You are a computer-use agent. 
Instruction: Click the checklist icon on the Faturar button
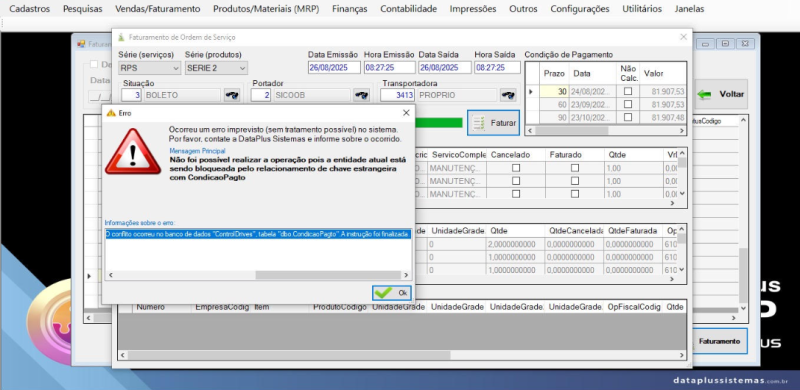point(479,123)
